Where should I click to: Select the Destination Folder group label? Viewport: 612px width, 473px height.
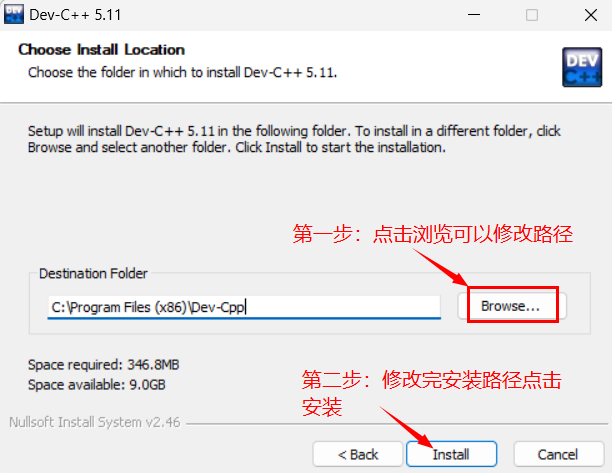93,274
